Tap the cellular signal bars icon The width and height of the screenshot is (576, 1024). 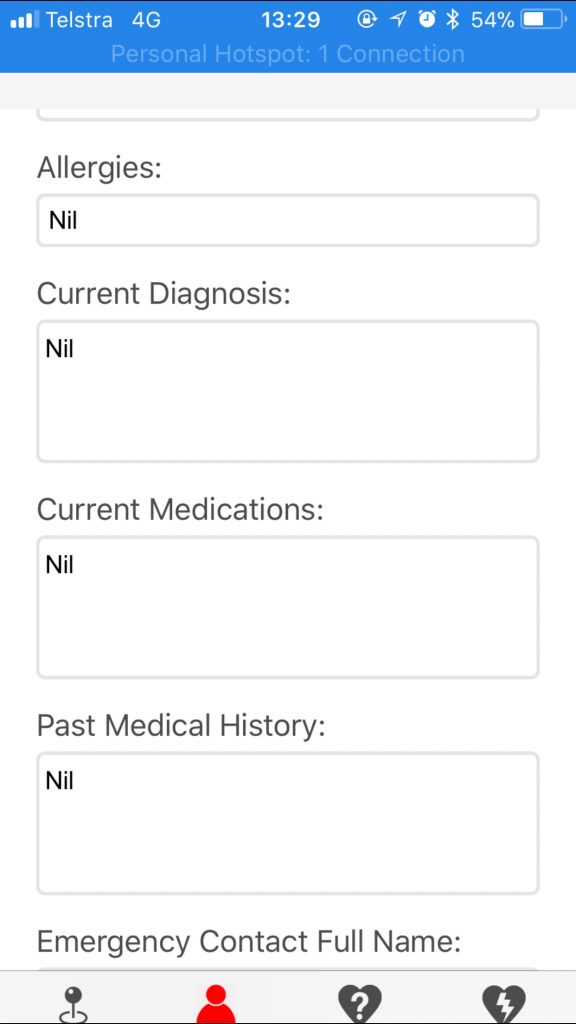click(x=25, y=20)
